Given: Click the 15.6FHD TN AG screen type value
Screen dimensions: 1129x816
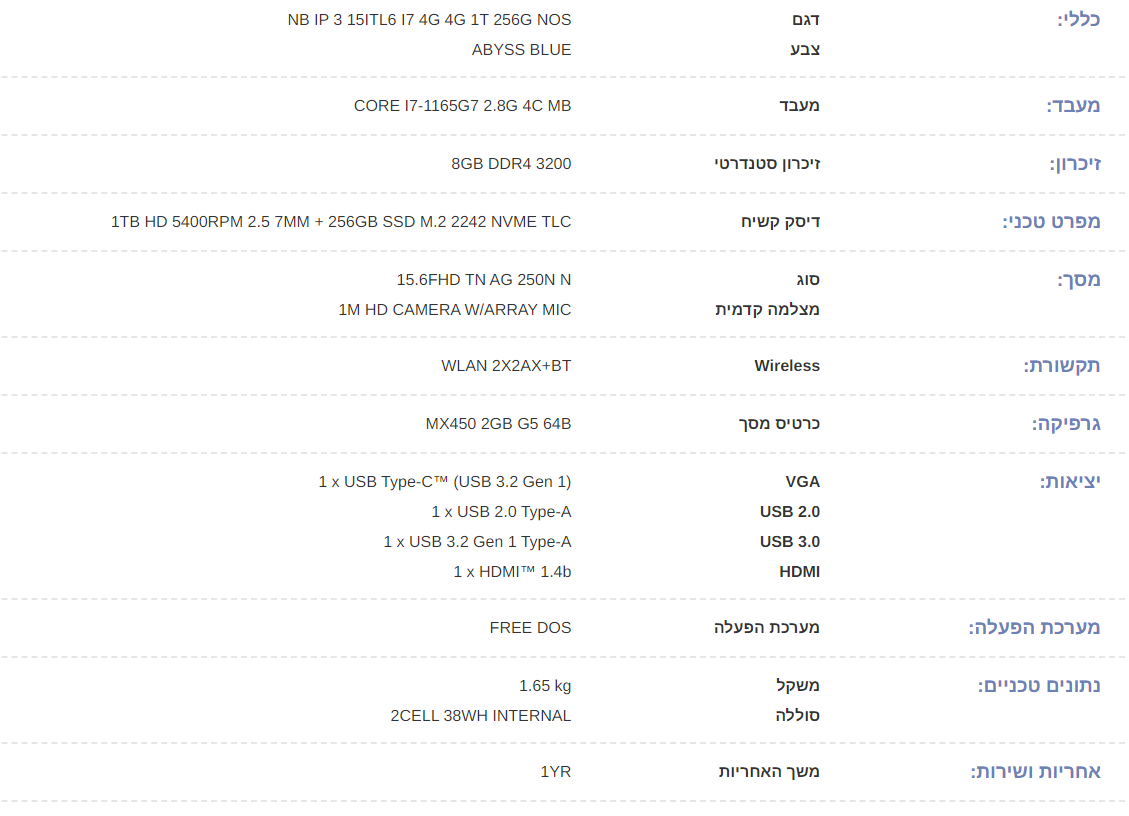Looking at the screenshot, I should click(484, 280).
